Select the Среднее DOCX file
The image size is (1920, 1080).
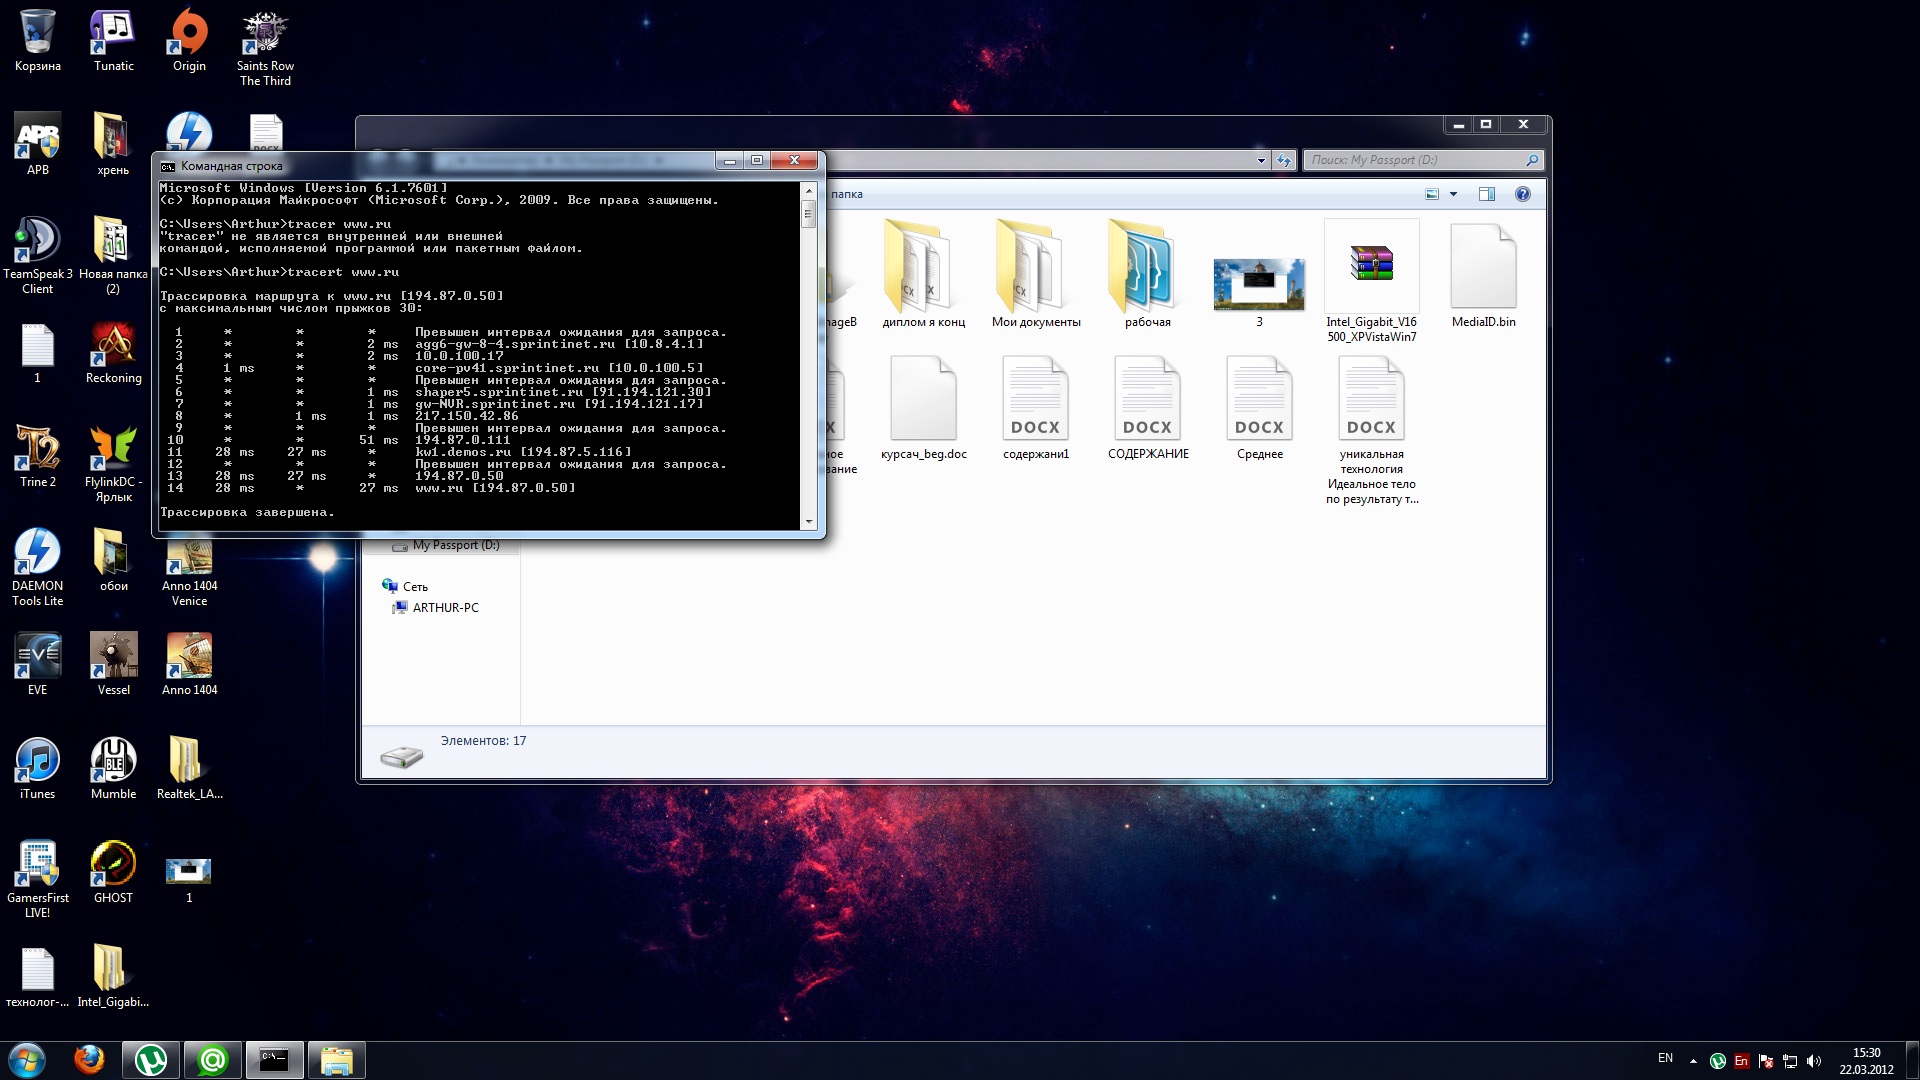[x=1259, y=408]
